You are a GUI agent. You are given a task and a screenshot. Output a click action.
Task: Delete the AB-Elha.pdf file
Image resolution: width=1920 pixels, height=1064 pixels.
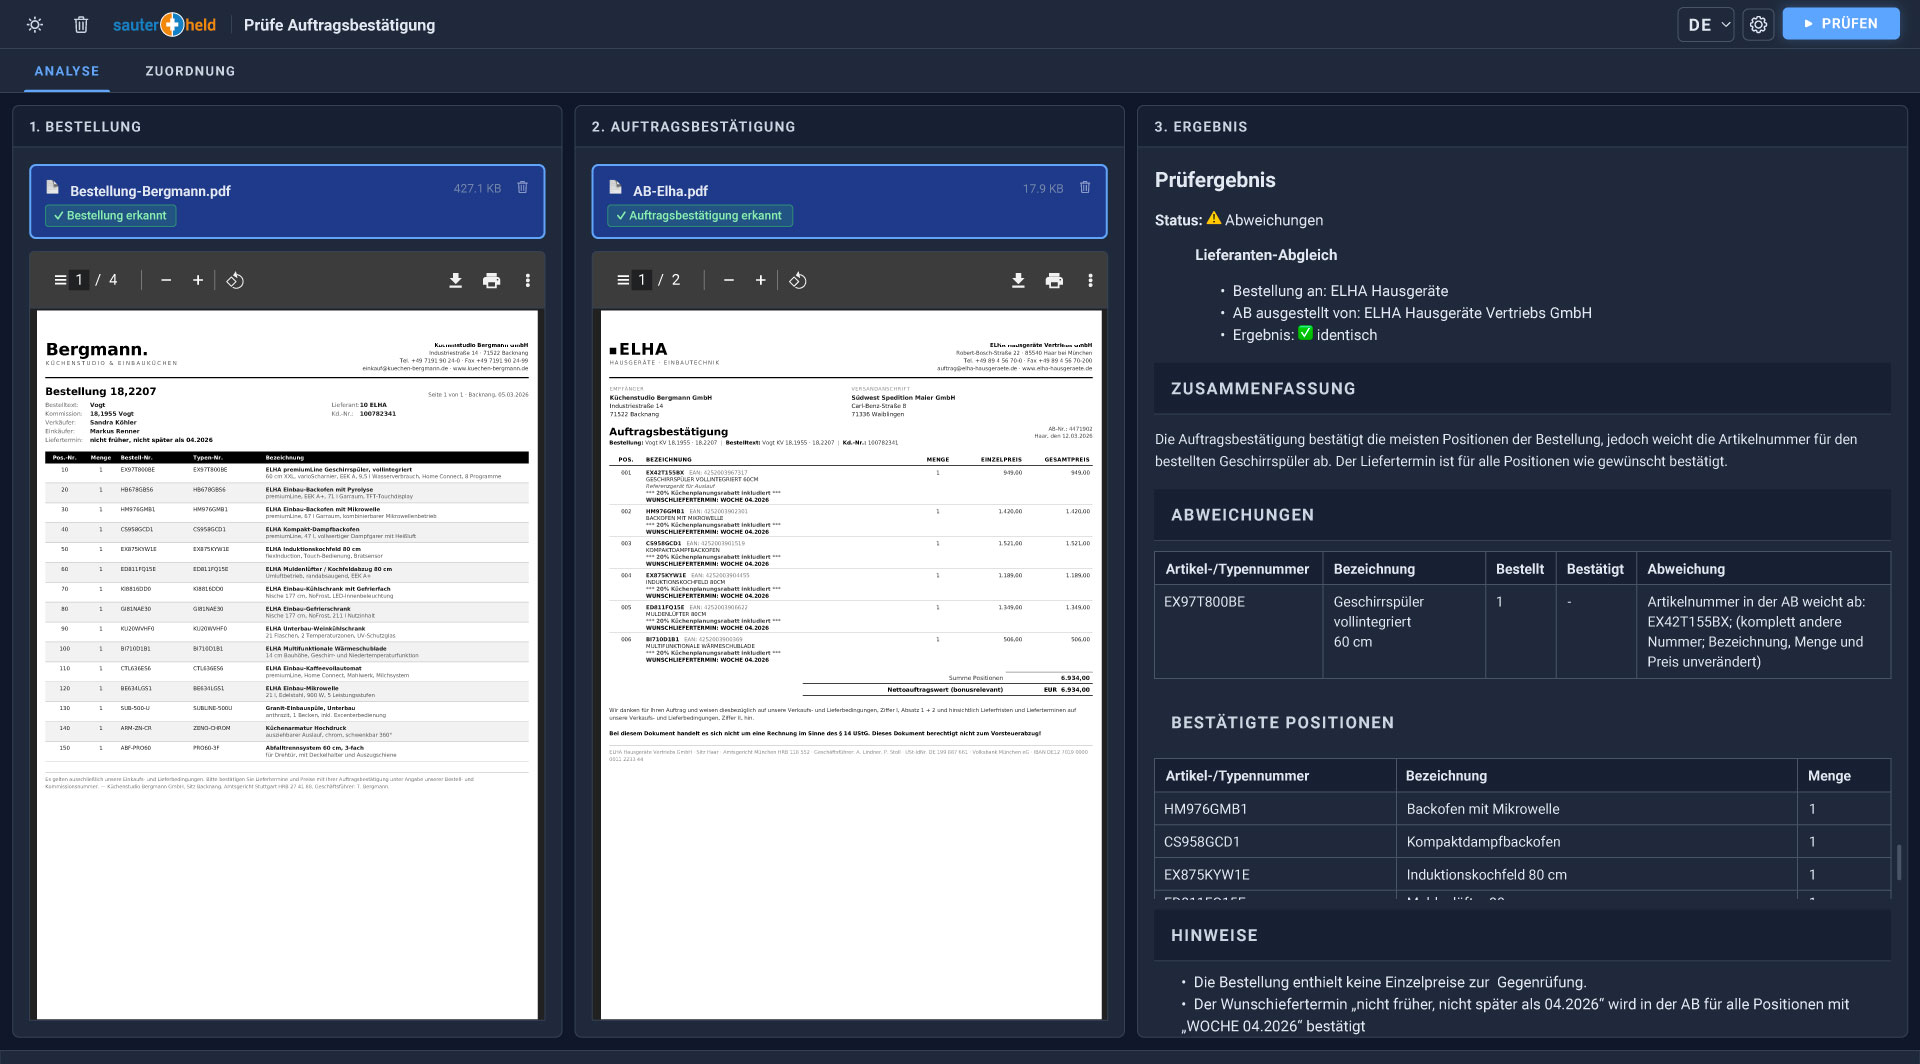pos(1085,188)
